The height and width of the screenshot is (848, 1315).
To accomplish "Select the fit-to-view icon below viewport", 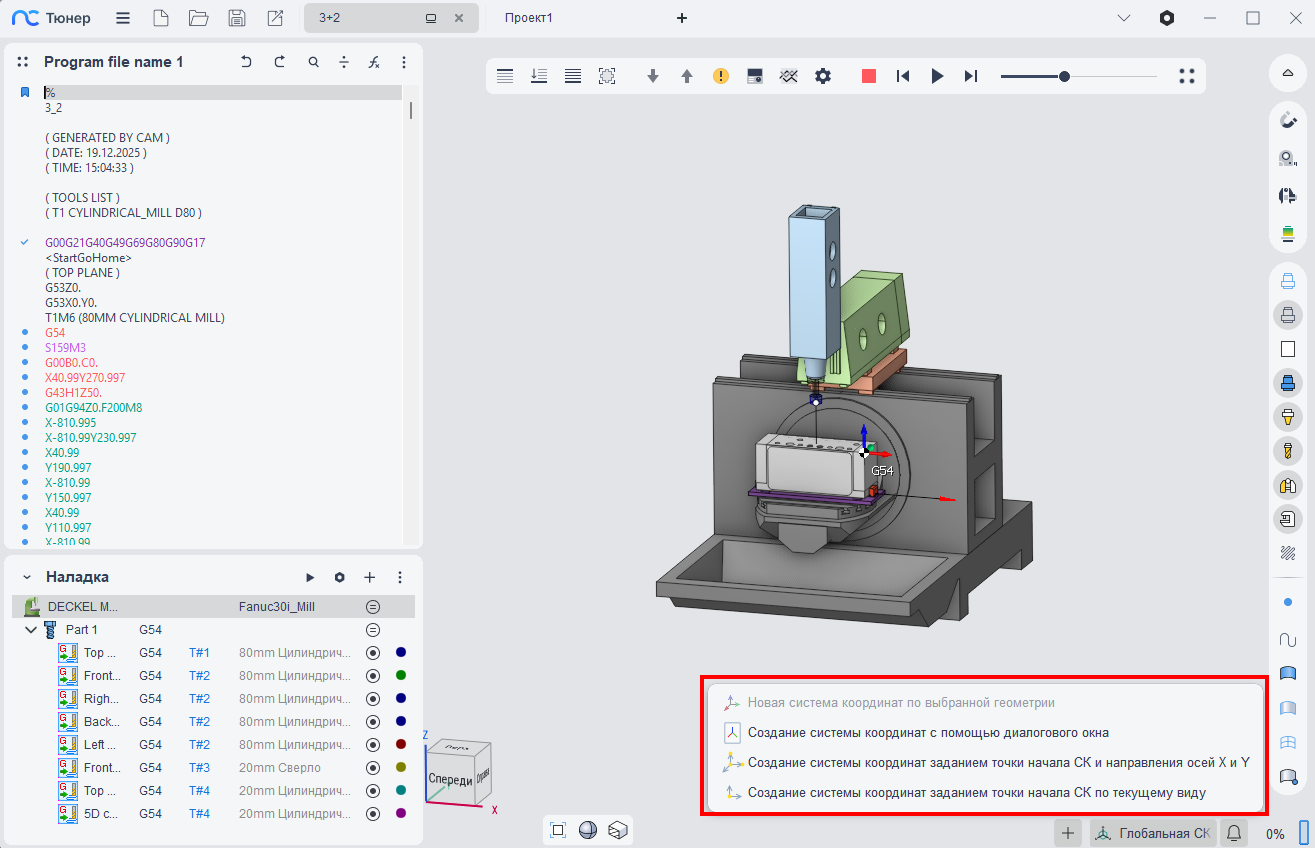I will tap(558, 829).
